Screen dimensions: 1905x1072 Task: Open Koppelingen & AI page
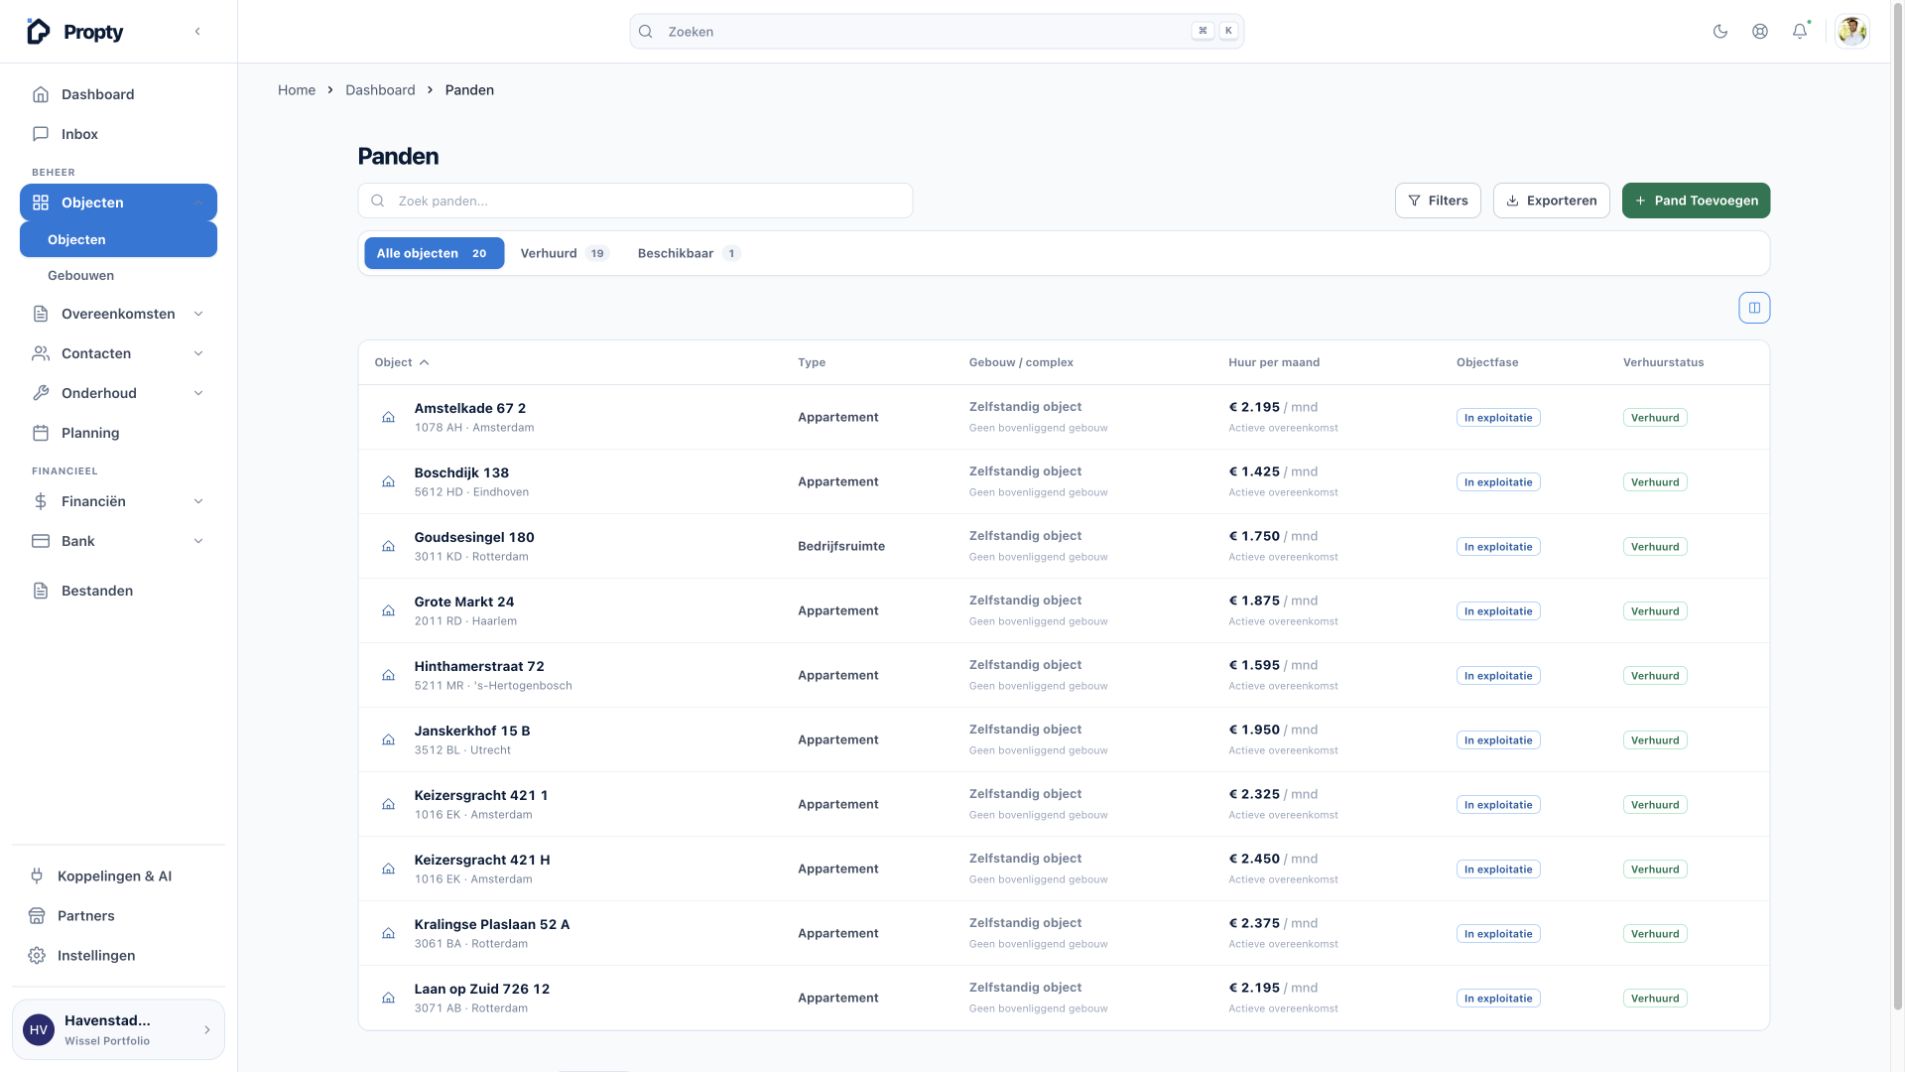(118, 876)
